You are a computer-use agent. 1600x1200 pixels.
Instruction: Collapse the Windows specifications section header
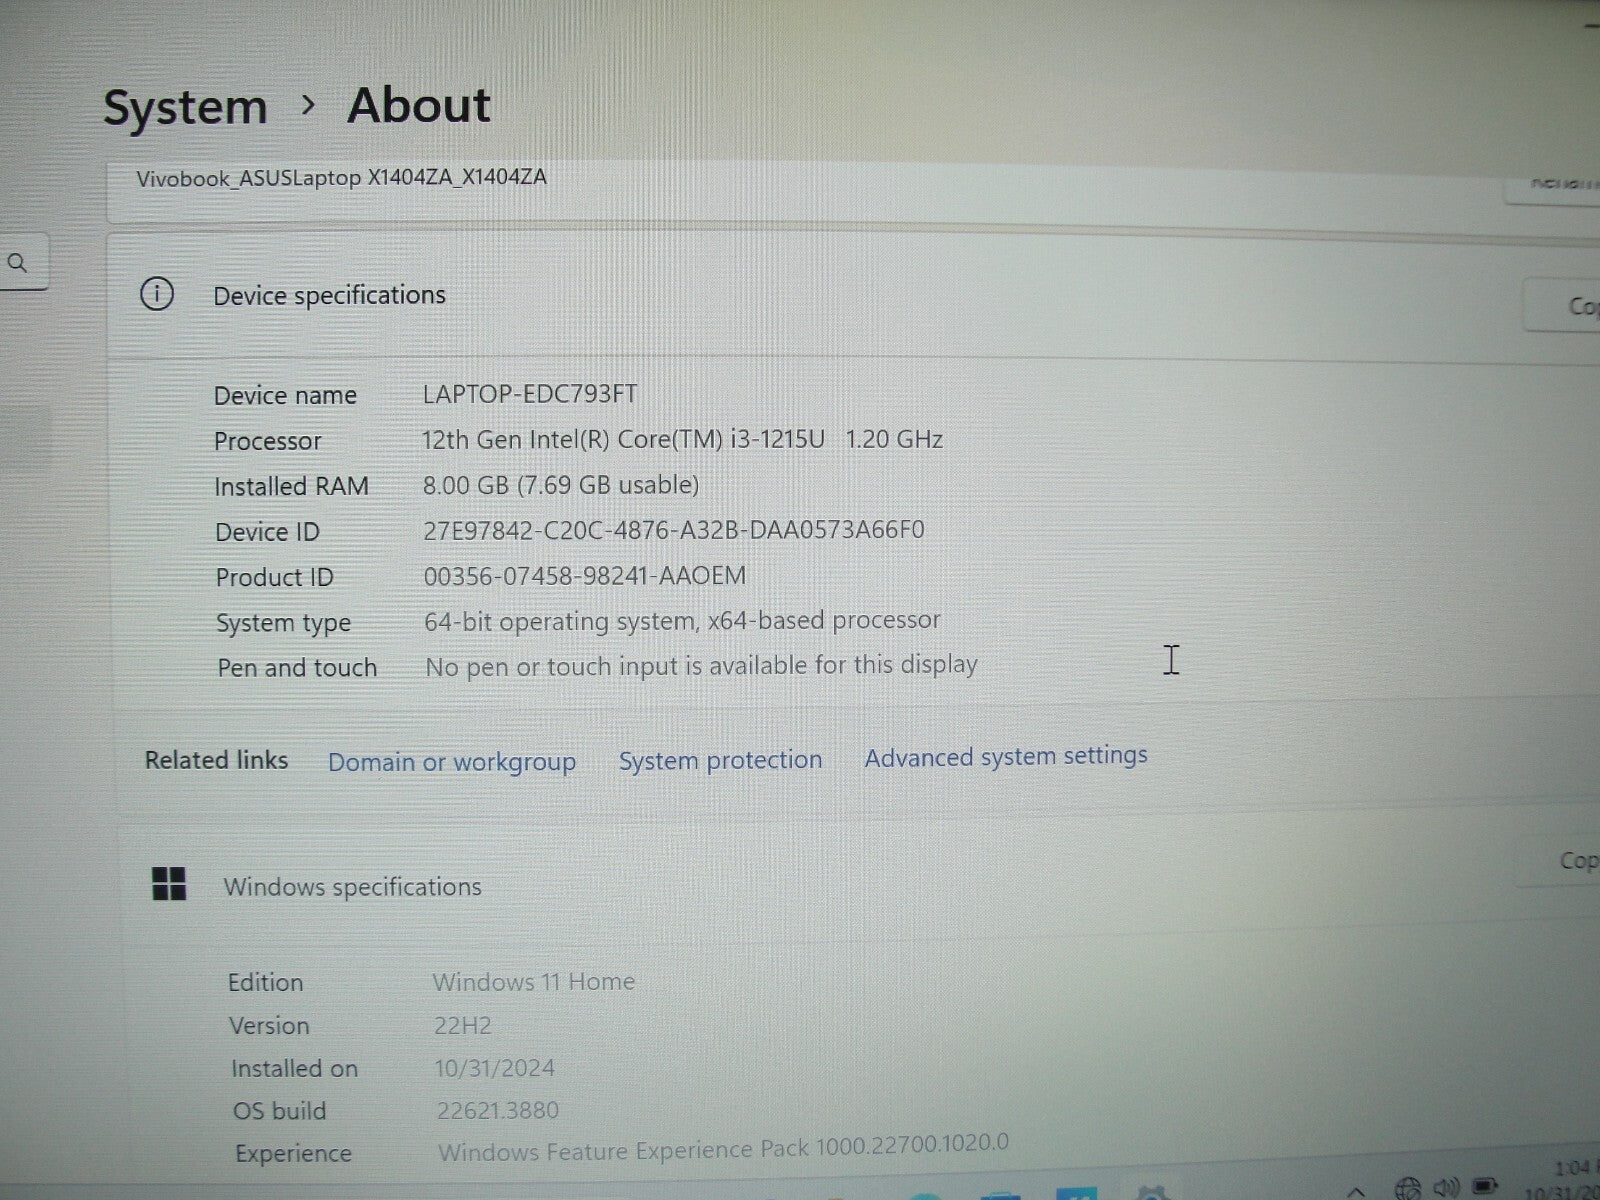tap(800, 886)
